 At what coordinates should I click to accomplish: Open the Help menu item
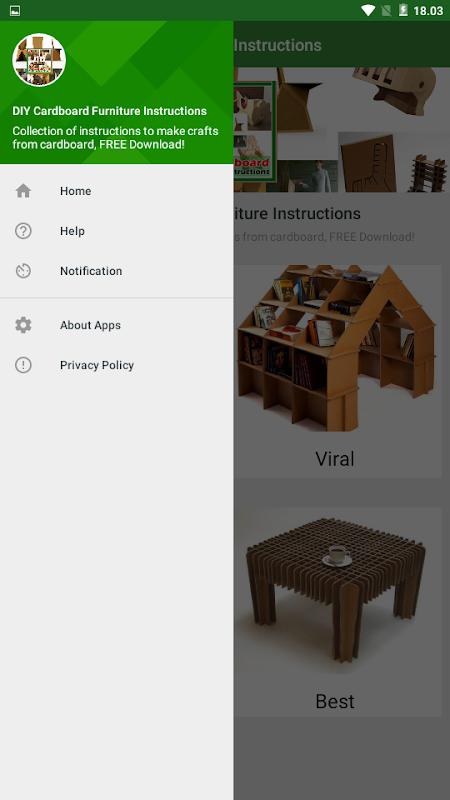[116, 231]
